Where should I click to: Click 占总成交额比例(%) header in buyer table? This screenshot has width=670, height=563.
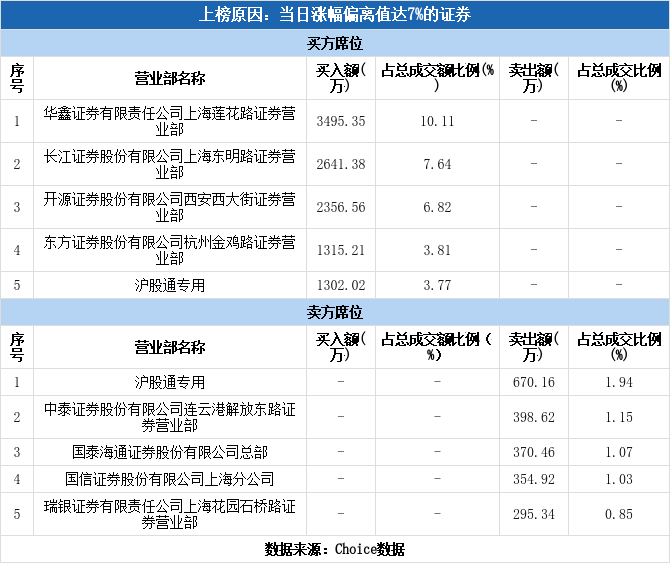coord(437,78)
